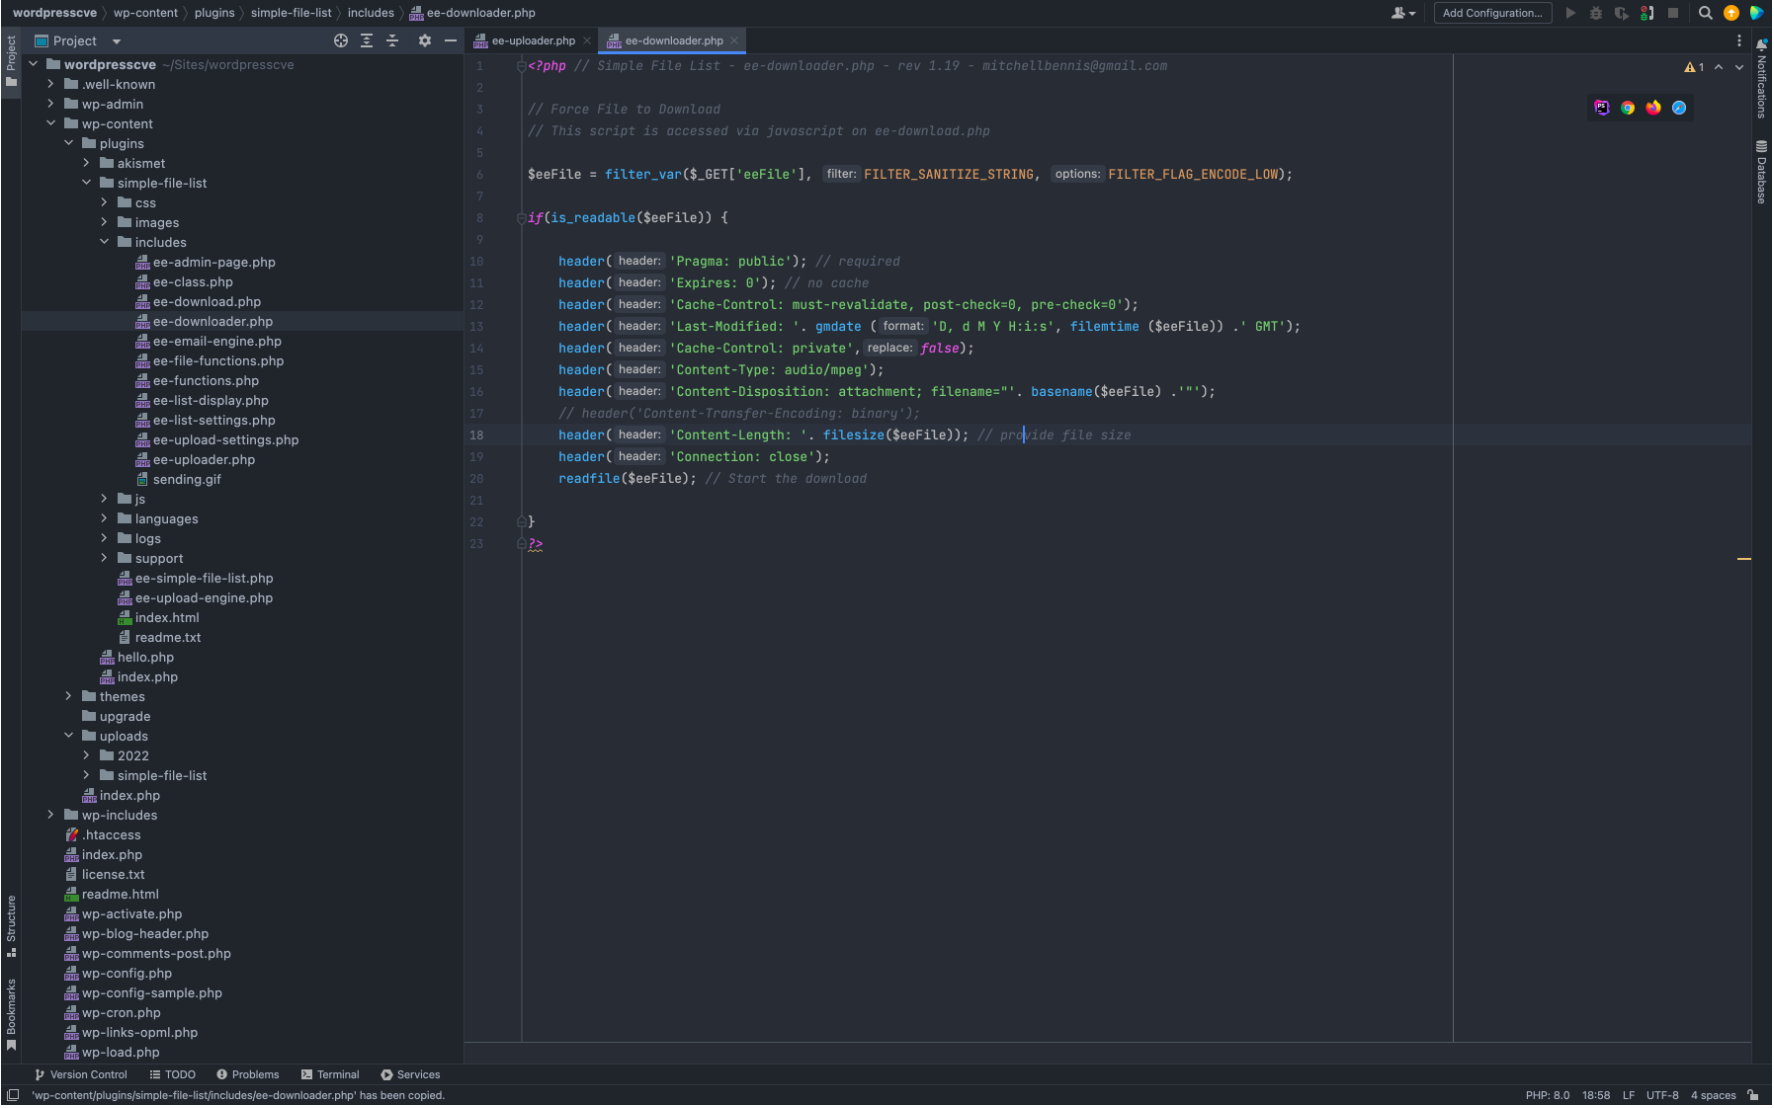Click the IDE update orange arrow icon

(1731, 13)
